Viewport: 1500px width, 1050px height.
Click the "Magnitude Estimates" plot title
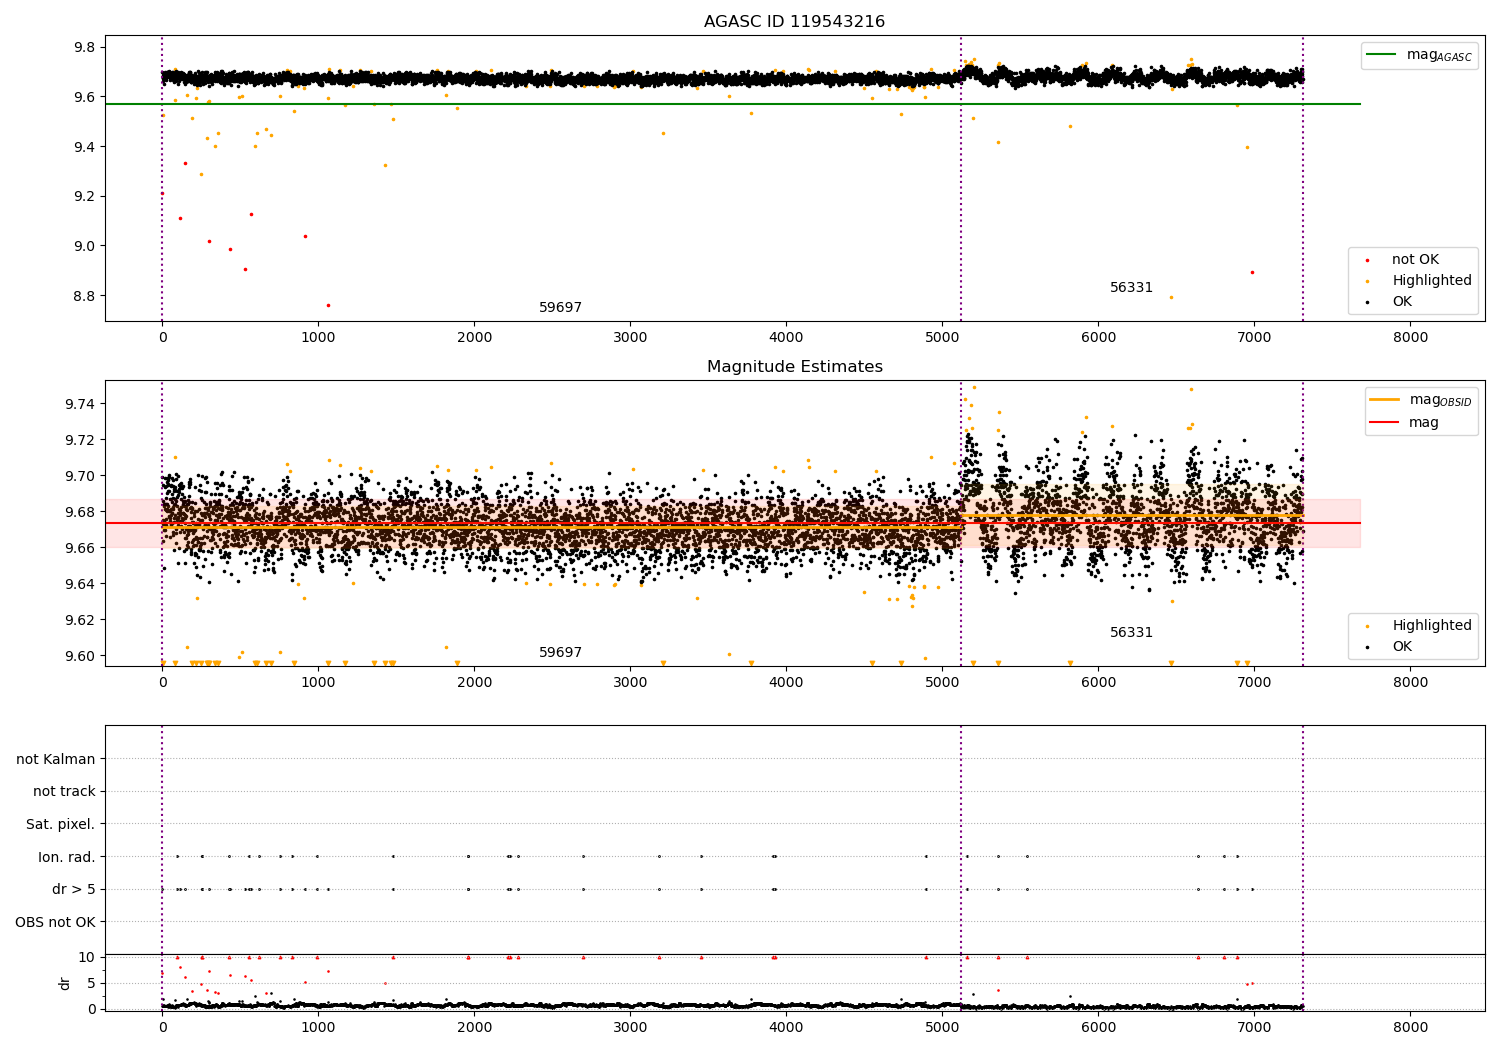[794, 367]
